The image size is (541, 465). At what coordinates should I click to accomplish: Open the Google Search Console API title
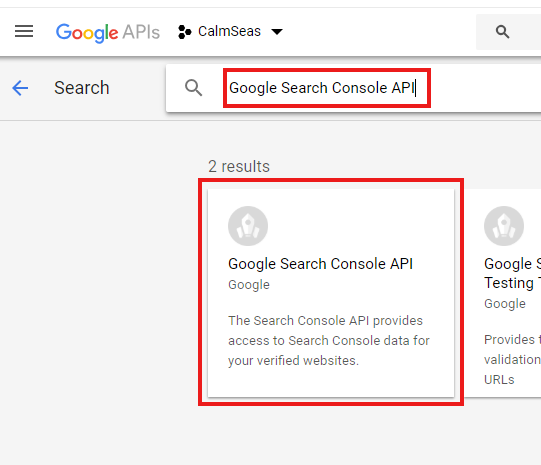[x=320, y=264]
